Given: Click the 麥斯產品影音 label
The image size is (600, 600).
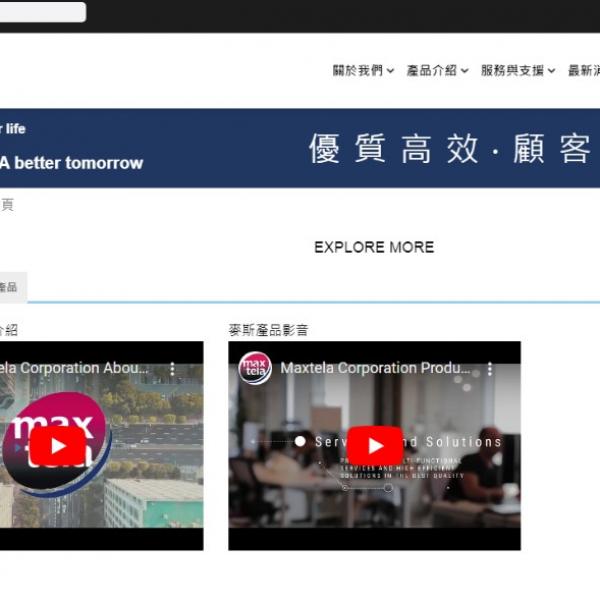Looking at the screenshot, I should [269, 330].
